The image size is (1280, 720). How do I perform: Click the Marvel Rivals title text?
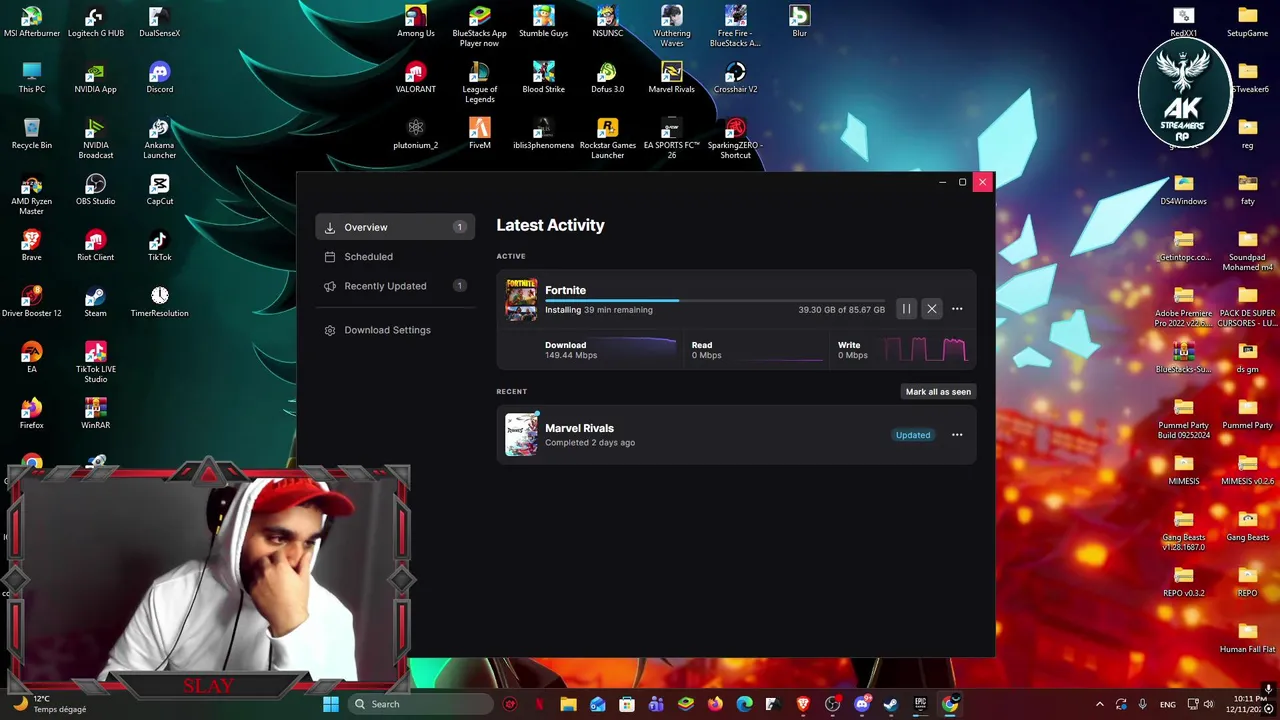(x=579, y=428)
